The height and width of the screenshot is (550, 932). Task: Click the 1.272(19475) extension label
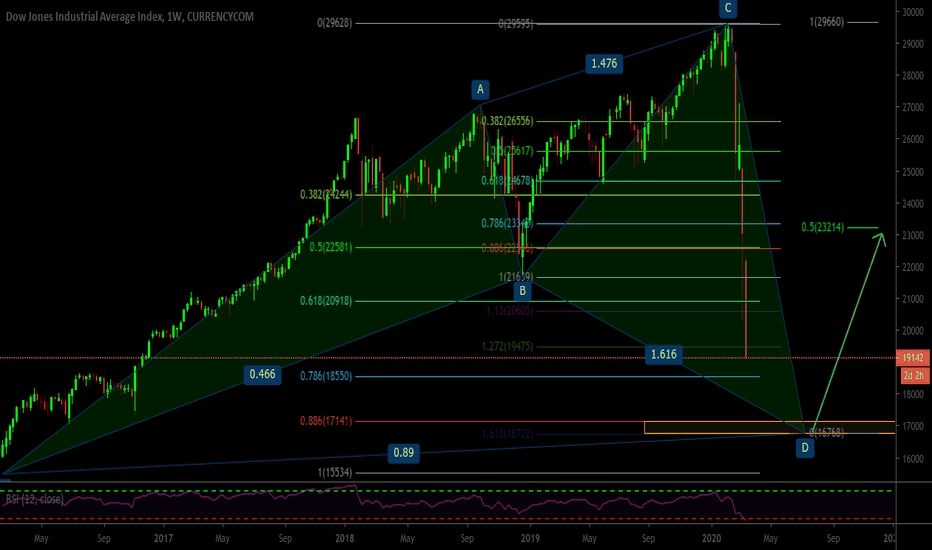pyautogui.click(x=507, y=346)
